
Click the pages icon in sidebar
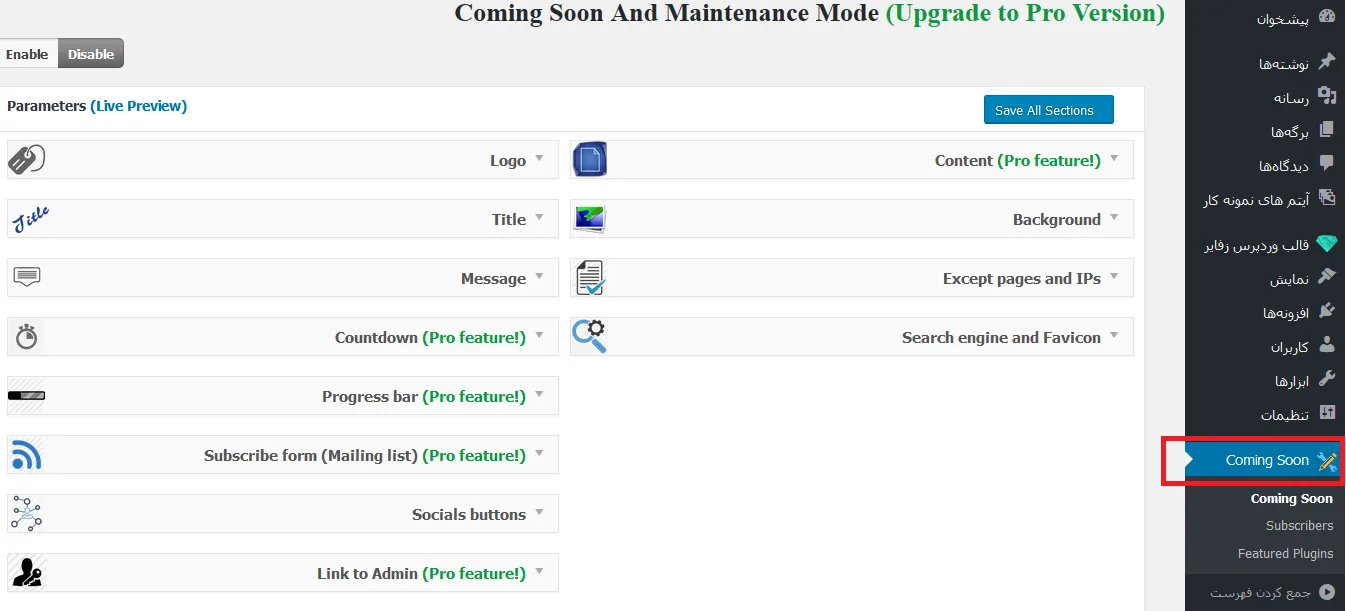[x=1327, y=130]
